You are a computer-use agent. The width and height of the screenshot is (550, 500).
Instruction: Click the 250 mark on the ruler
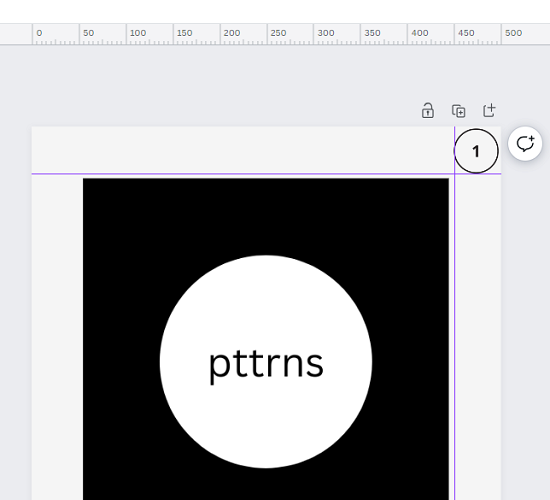(x=279, y=33)
